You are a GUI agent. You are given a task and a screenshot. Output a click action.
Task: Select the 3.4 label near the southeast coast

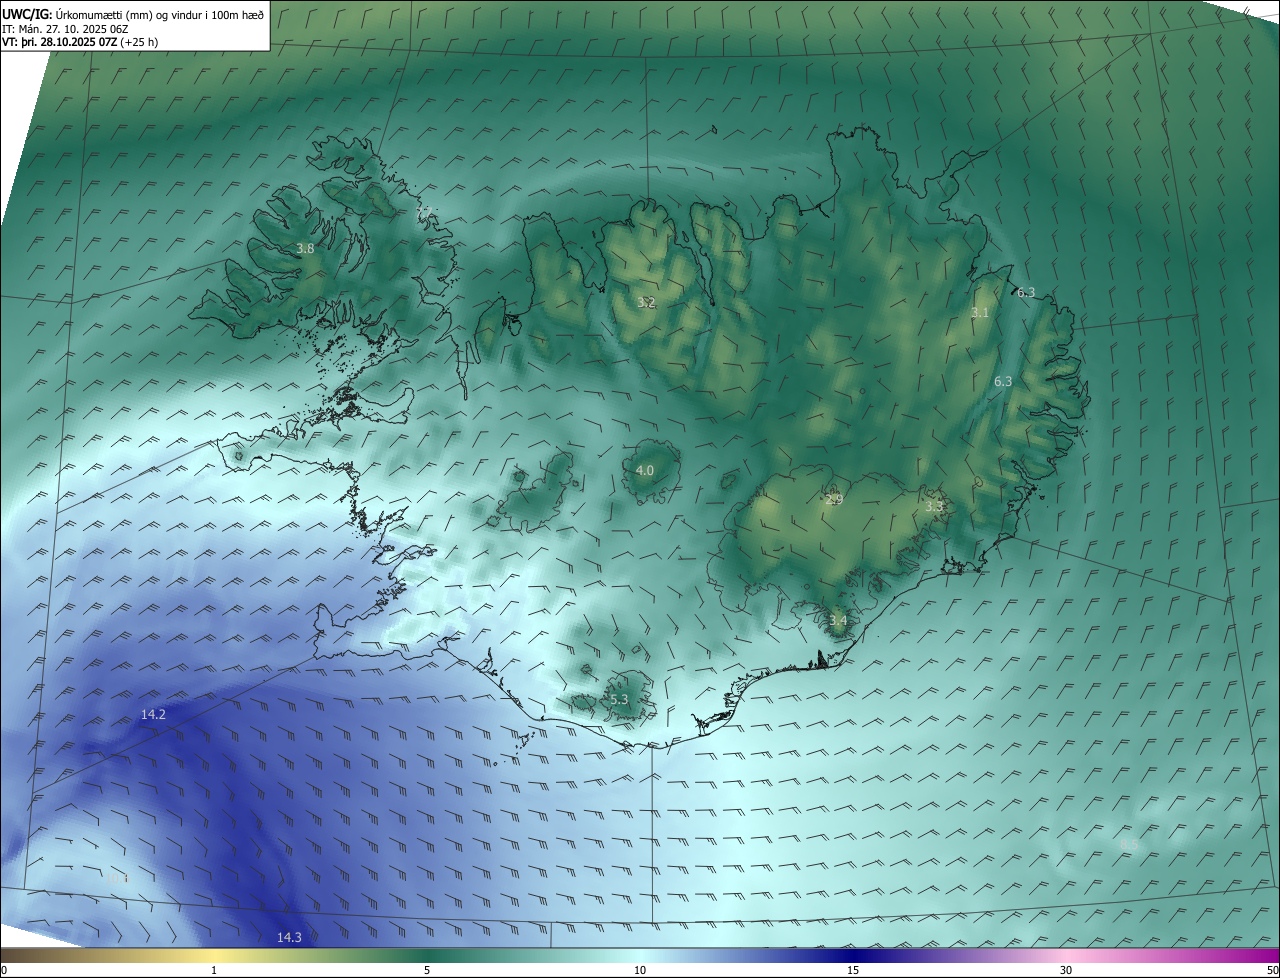pyautogui.click(x=838, y=621)
